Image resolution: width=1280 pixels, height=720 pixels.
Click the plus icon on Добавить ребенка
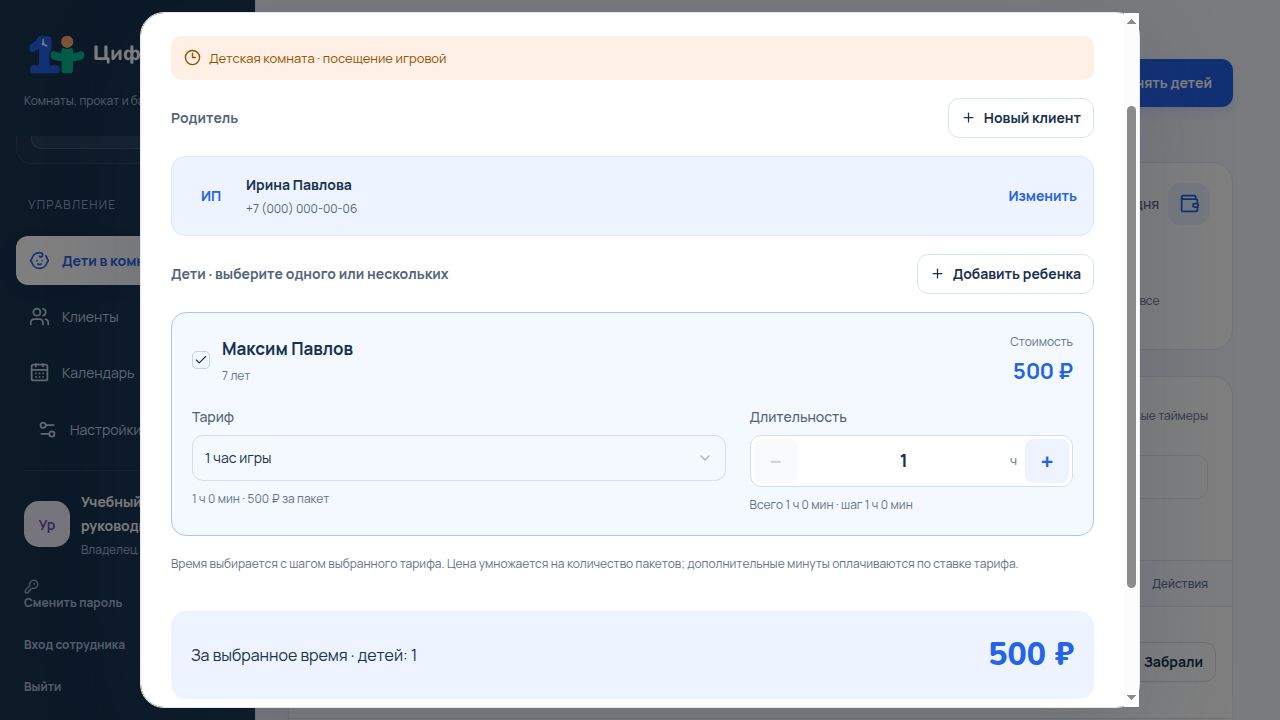pyautogui.click(x=937, y=274)
